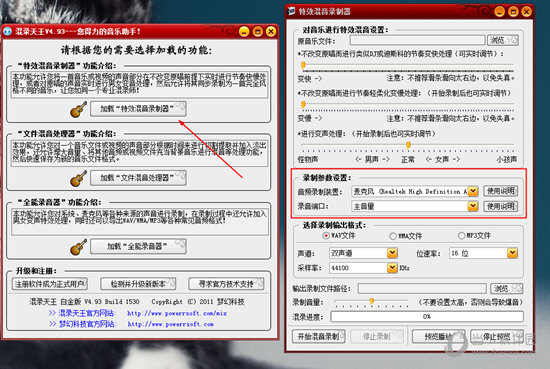Viewport: 550px width, 369px height.
Task: Click the 混录进度 progress bar
Action: [x=427, y=317]
